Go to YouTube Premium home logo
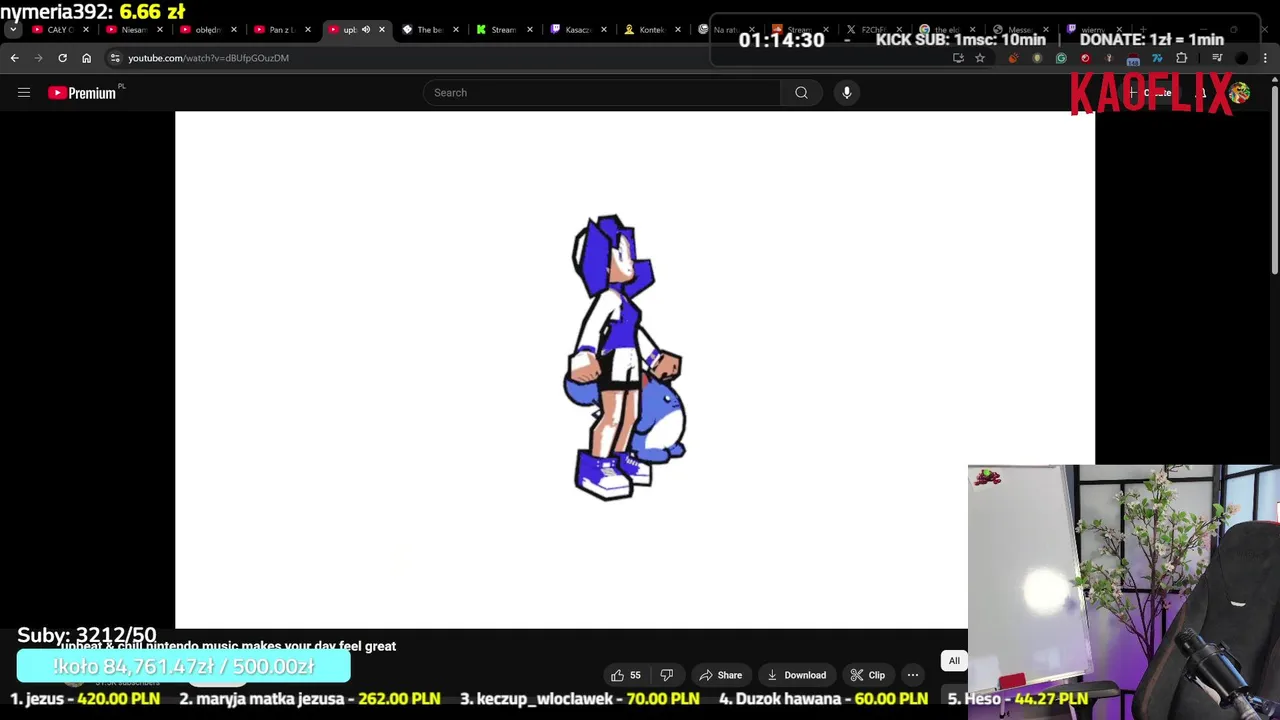Image resolution: width=1280 pixels, height=720 pixels. [82, 93]
